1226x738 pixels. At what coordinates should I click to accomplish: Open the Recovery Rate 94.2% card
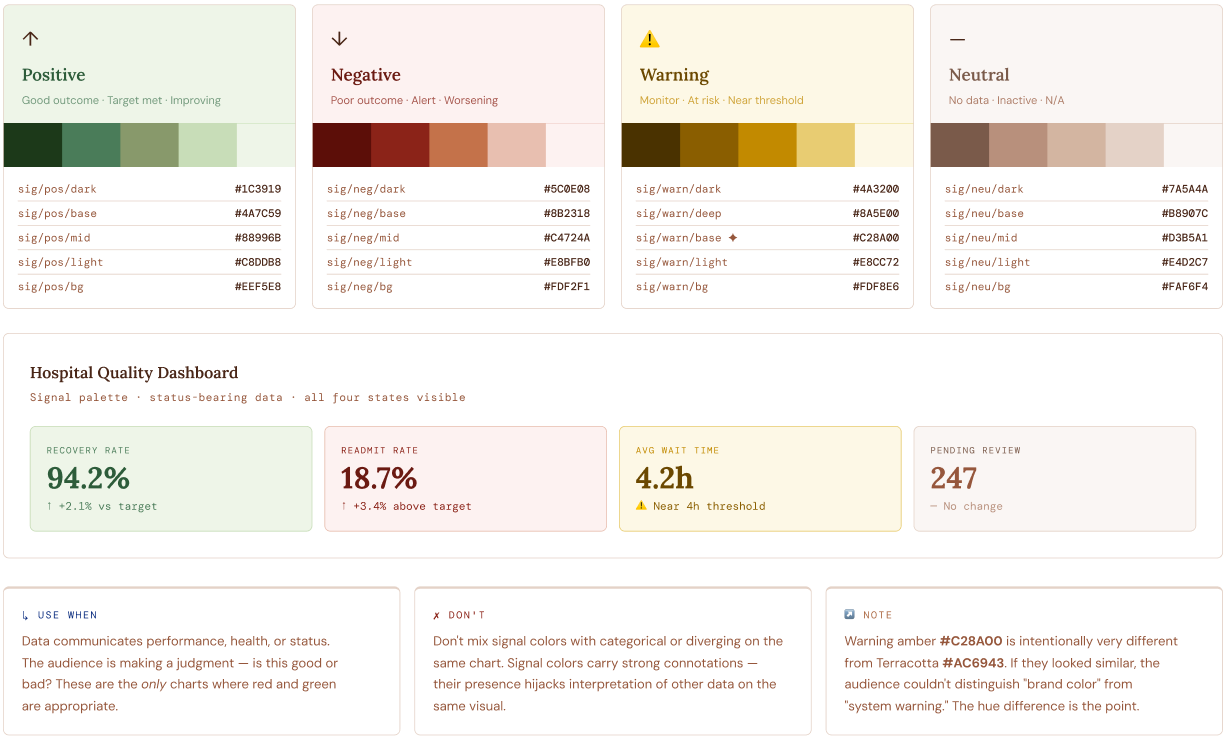click(171, 479)
